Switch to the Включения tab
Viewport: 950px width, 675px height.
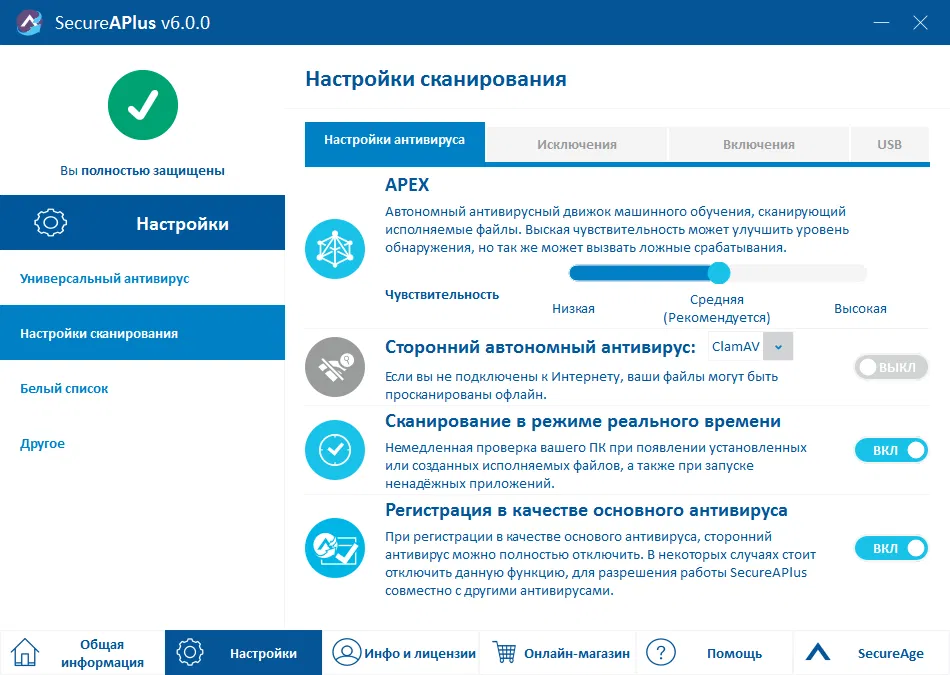click(x=759, y=144)
